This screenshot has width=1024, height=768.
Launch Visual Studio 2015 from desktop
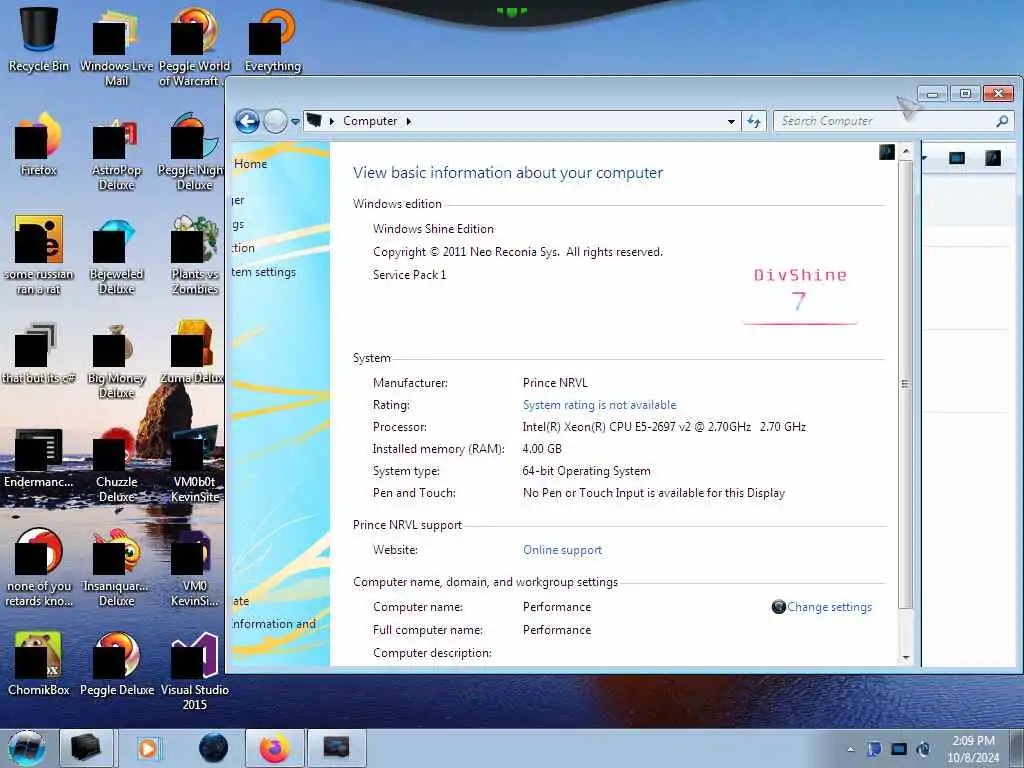195,671
